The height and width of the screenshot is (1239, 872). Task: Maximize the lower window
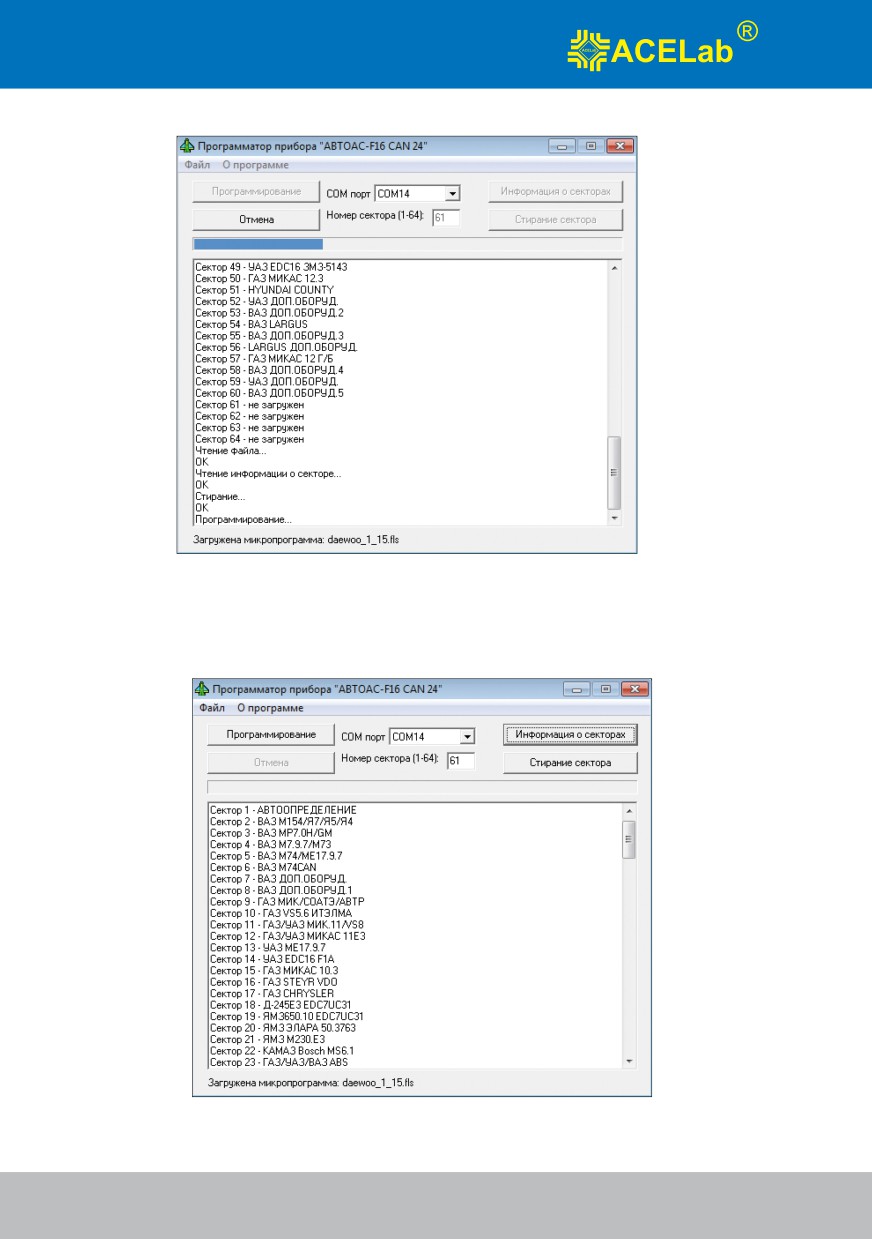point(605,689)
